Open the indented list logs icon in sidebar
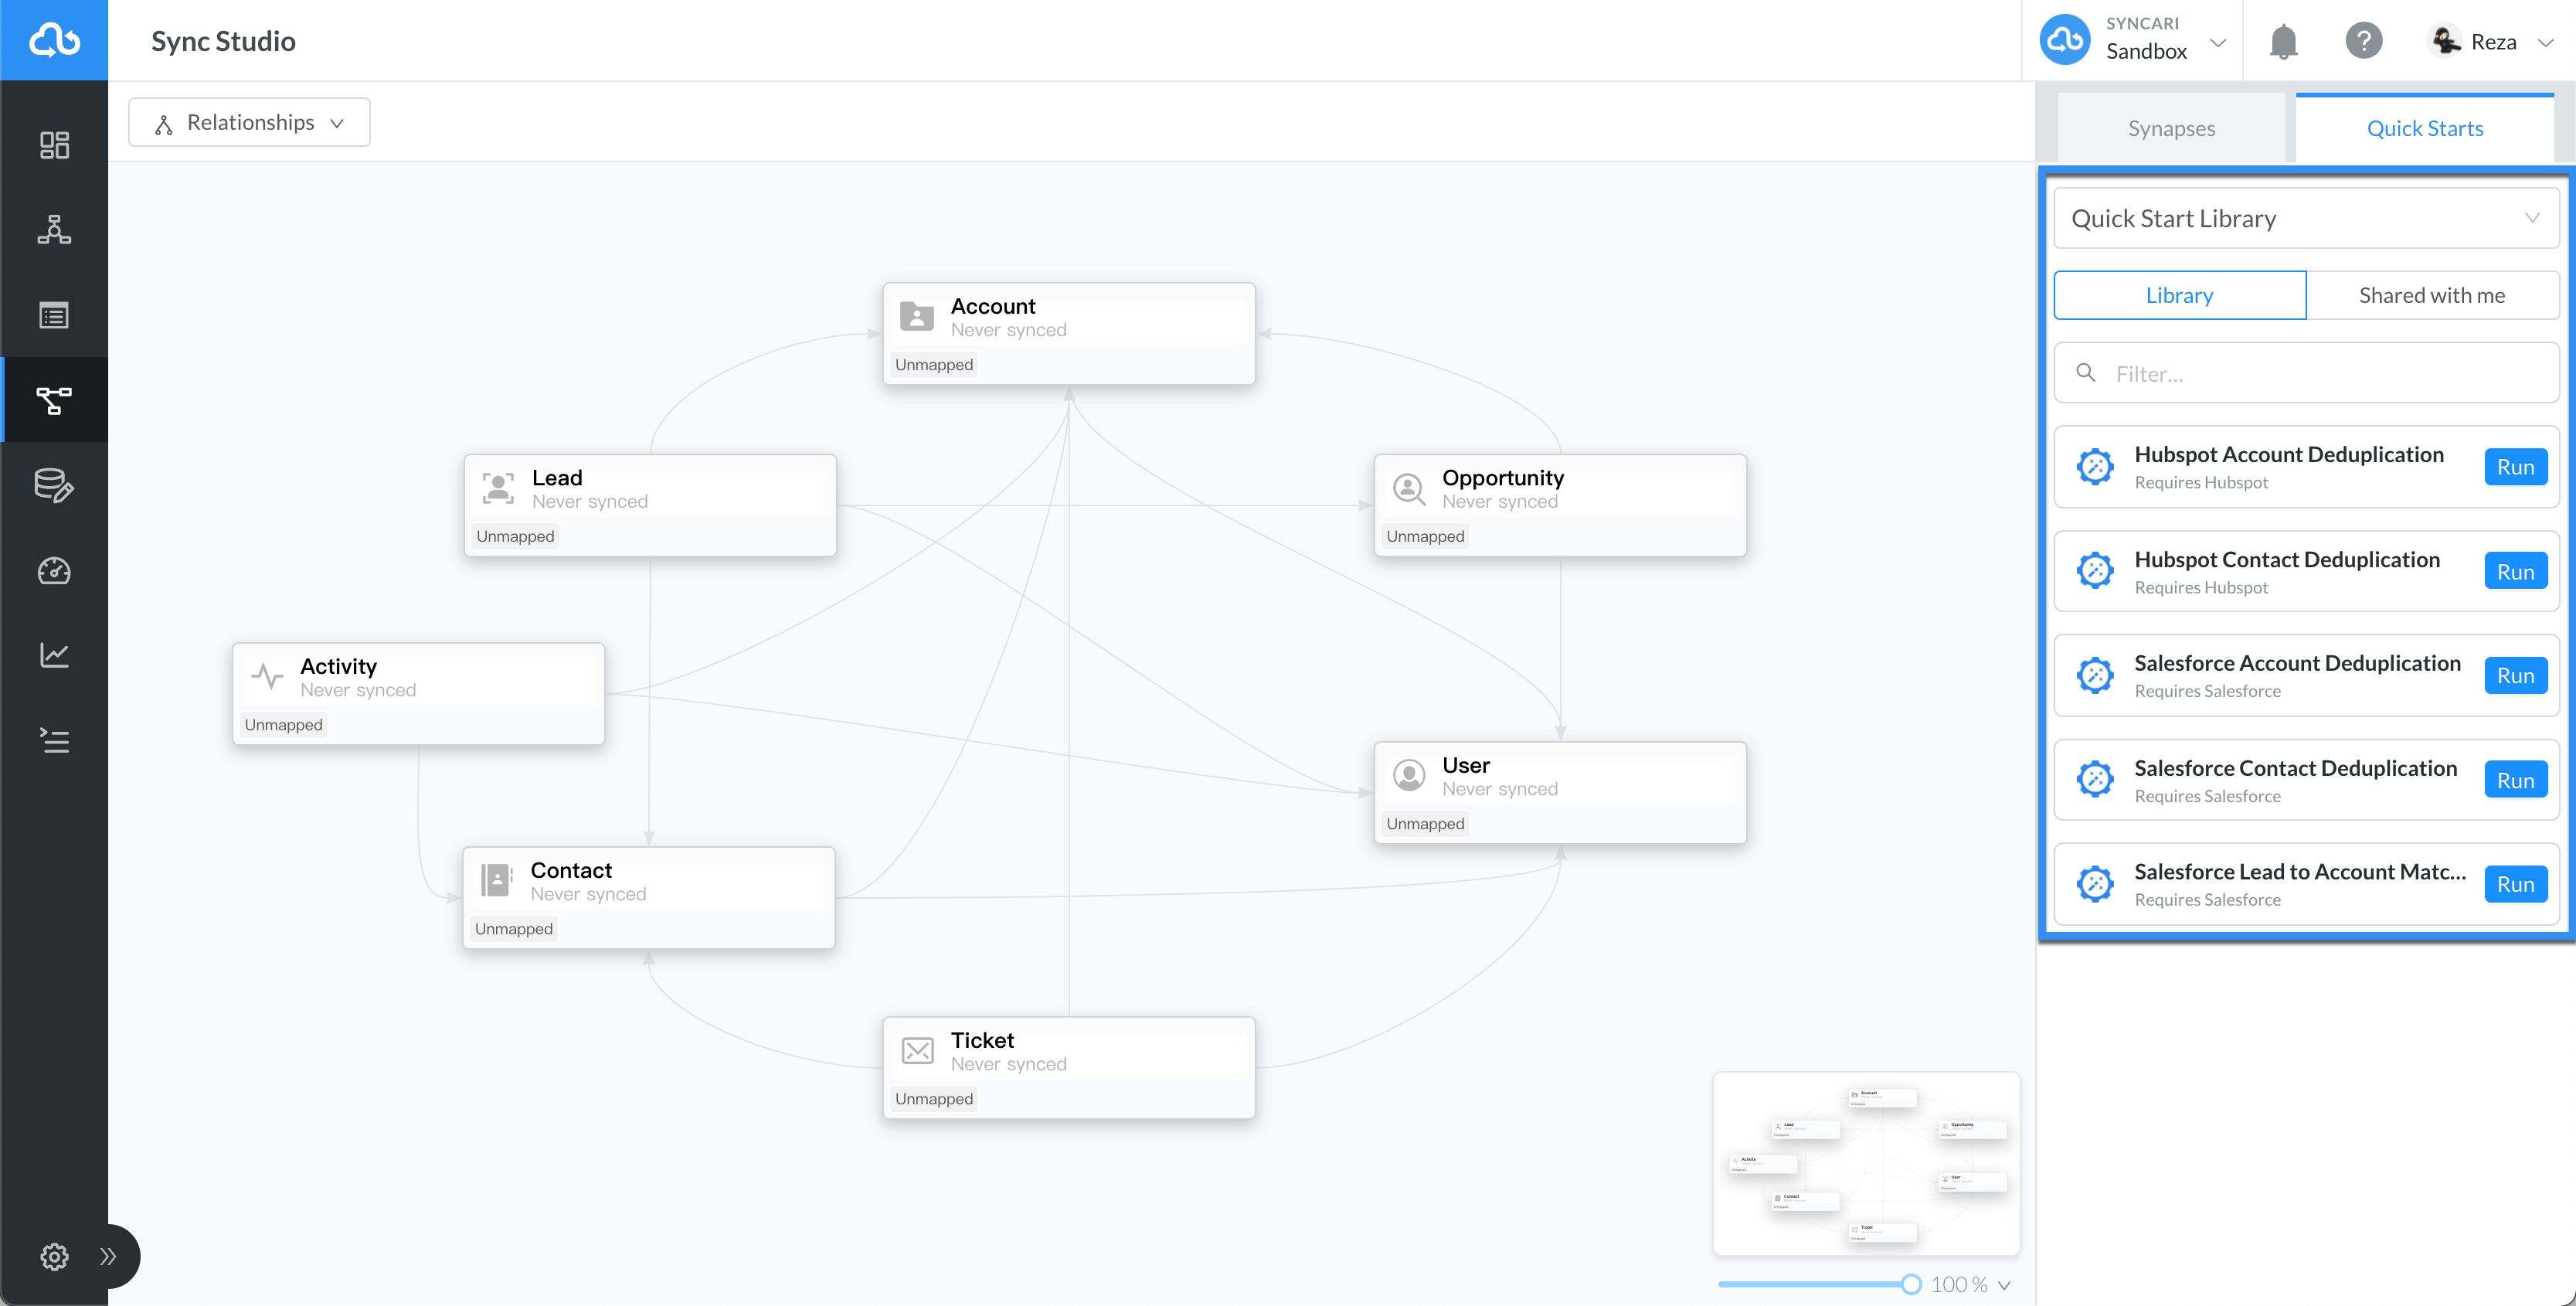Image resolution: width=2576 pixels, height=1306 pixels. [x=54, y=740]
